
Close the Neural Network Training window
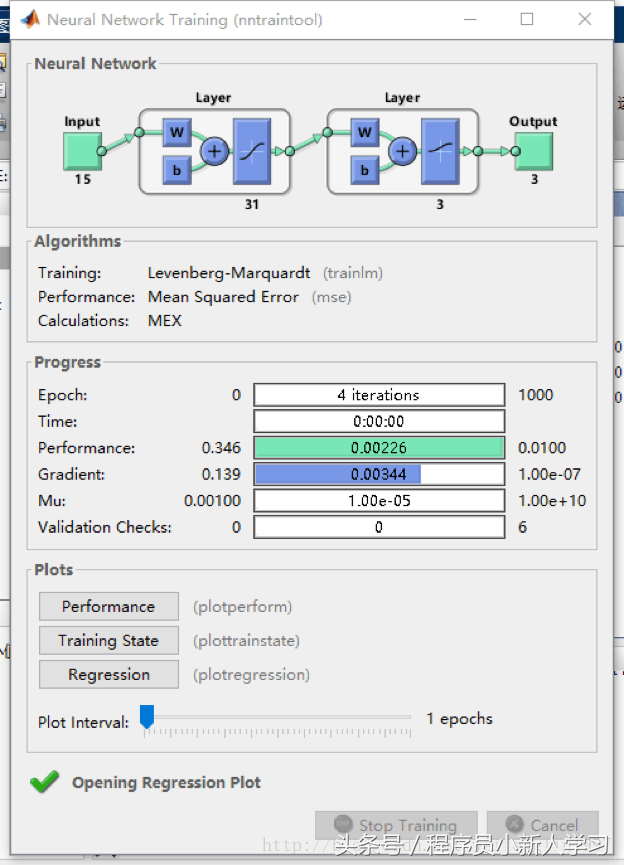tap(585, 19)
